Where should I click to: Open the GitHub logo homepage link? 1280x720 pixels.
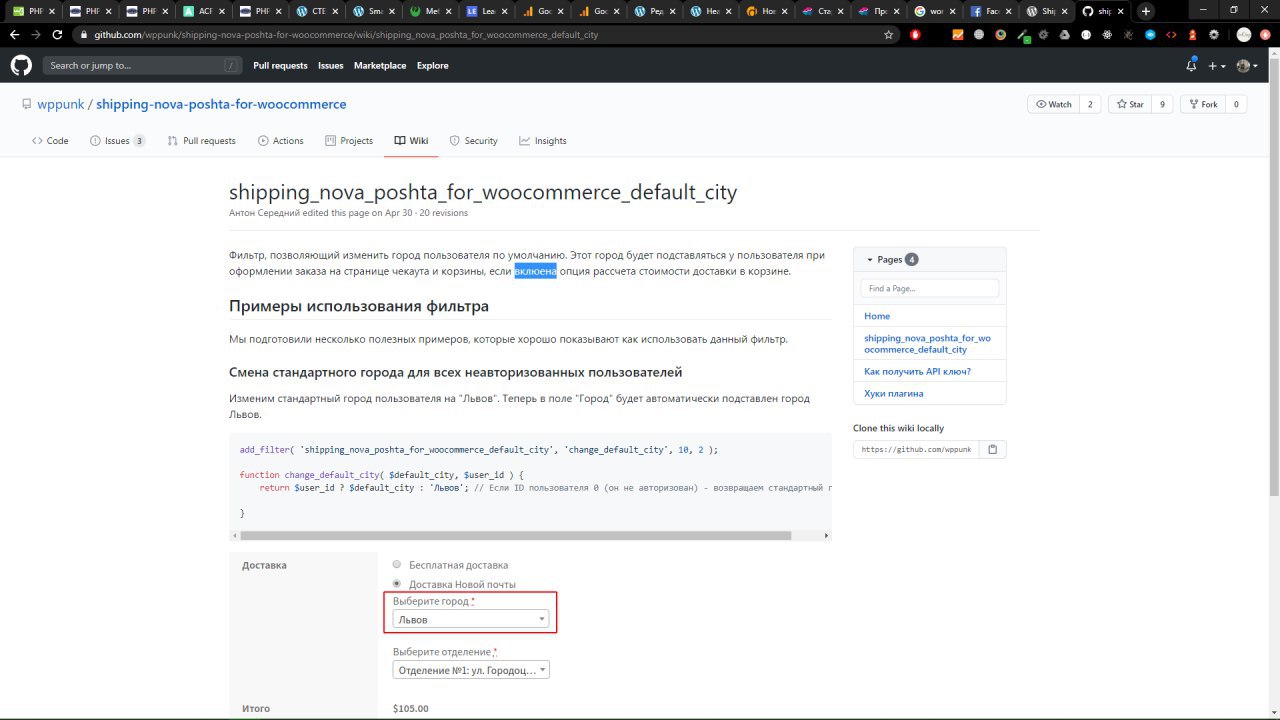(x=21, y=65)
